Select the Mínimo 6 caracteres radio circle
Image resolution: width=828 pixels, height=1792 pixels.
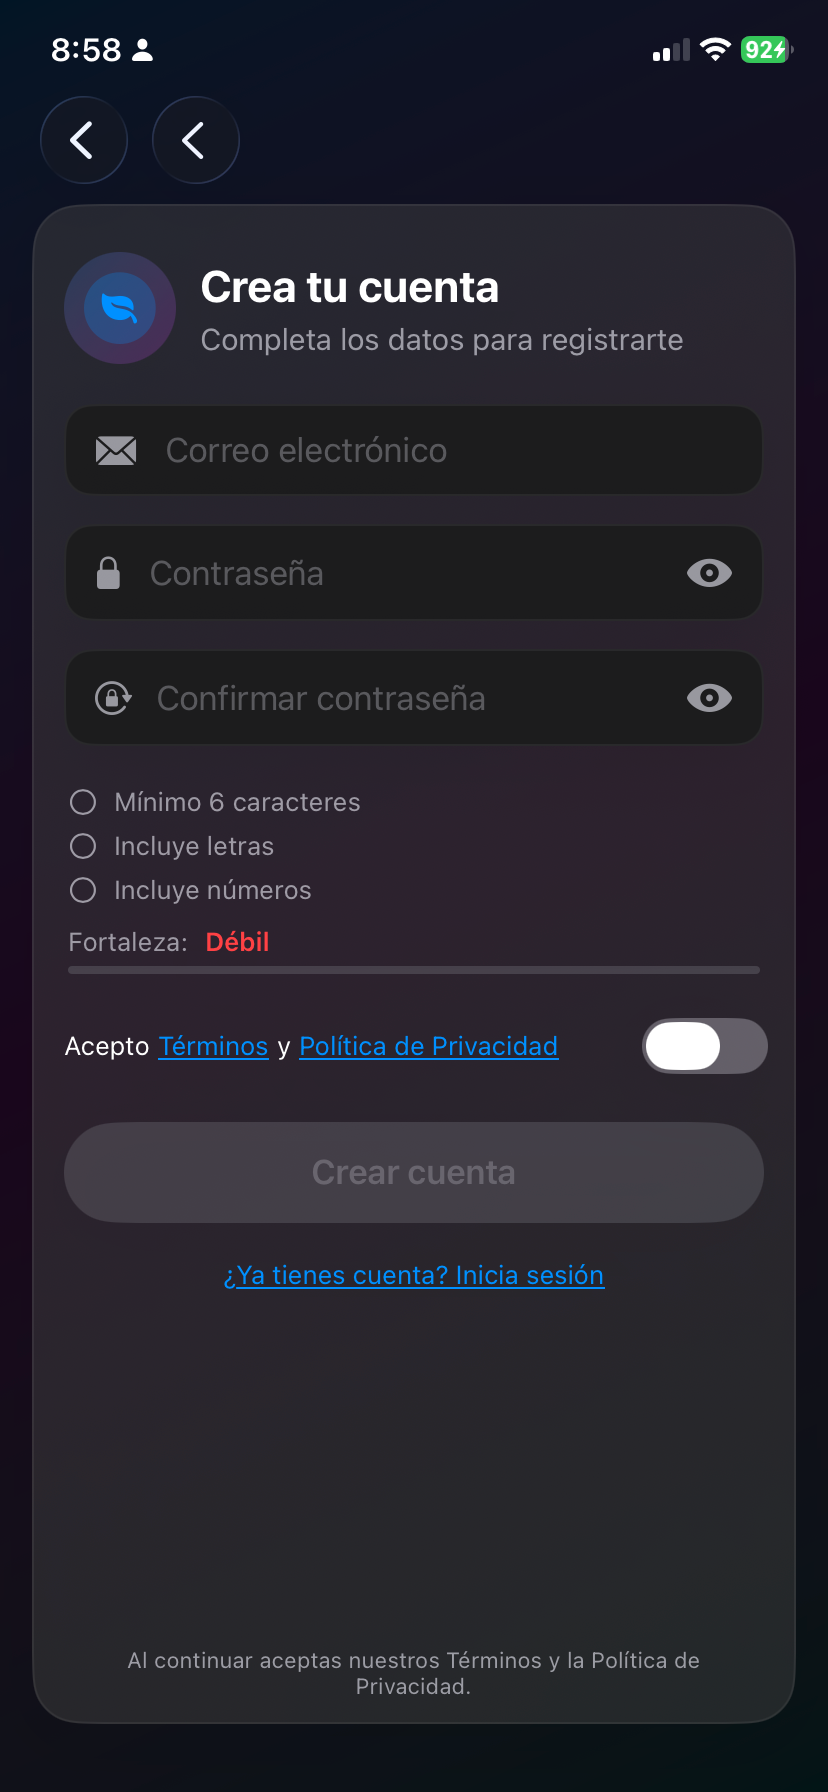coord(83,802)
